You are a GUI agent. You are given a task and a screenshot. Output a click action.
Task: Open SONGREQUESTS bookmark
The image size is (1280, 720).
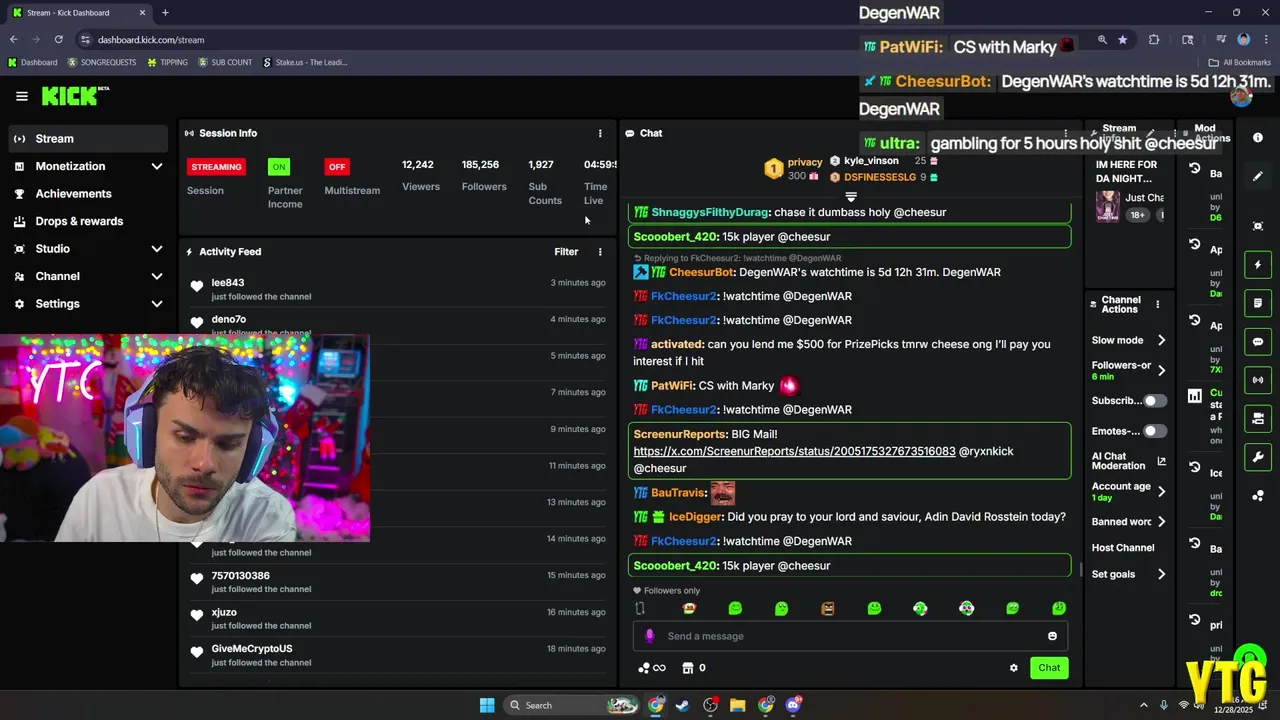click(101, 62)
